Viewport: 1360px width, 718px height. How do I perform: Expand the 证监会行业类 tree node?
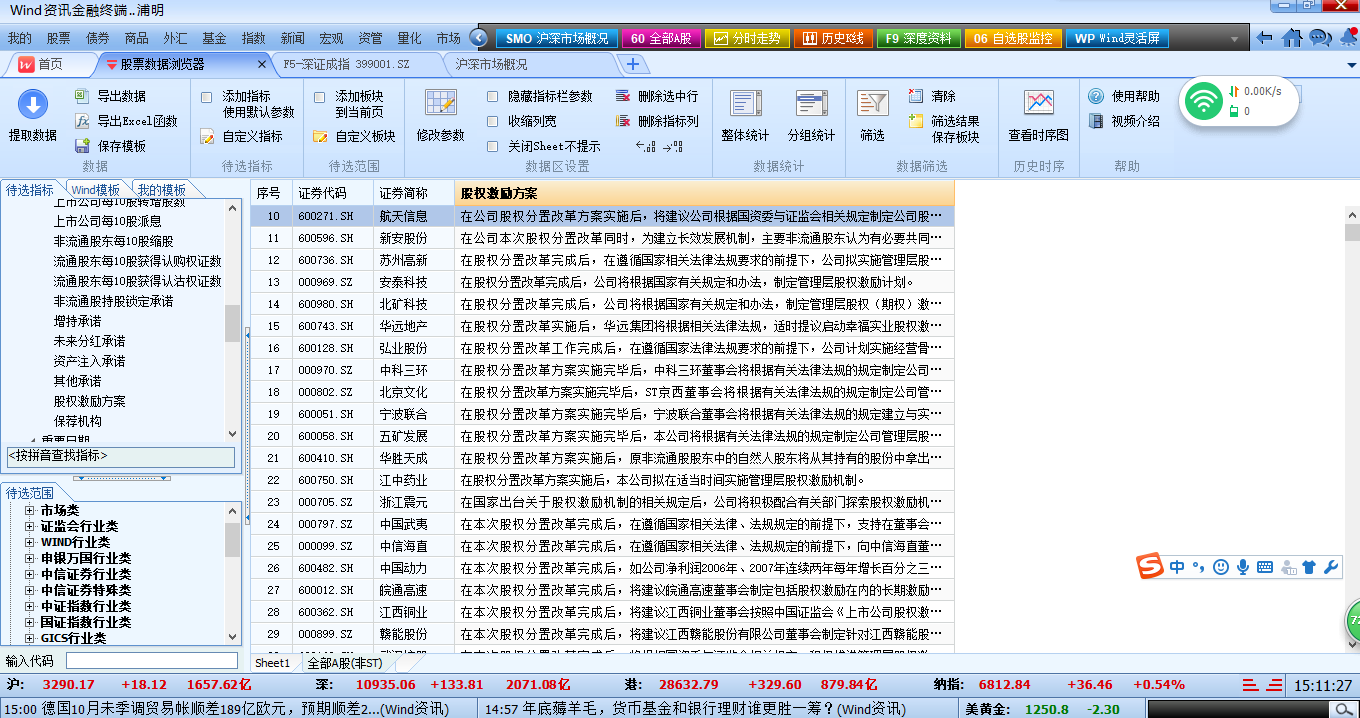pos(30,526)
